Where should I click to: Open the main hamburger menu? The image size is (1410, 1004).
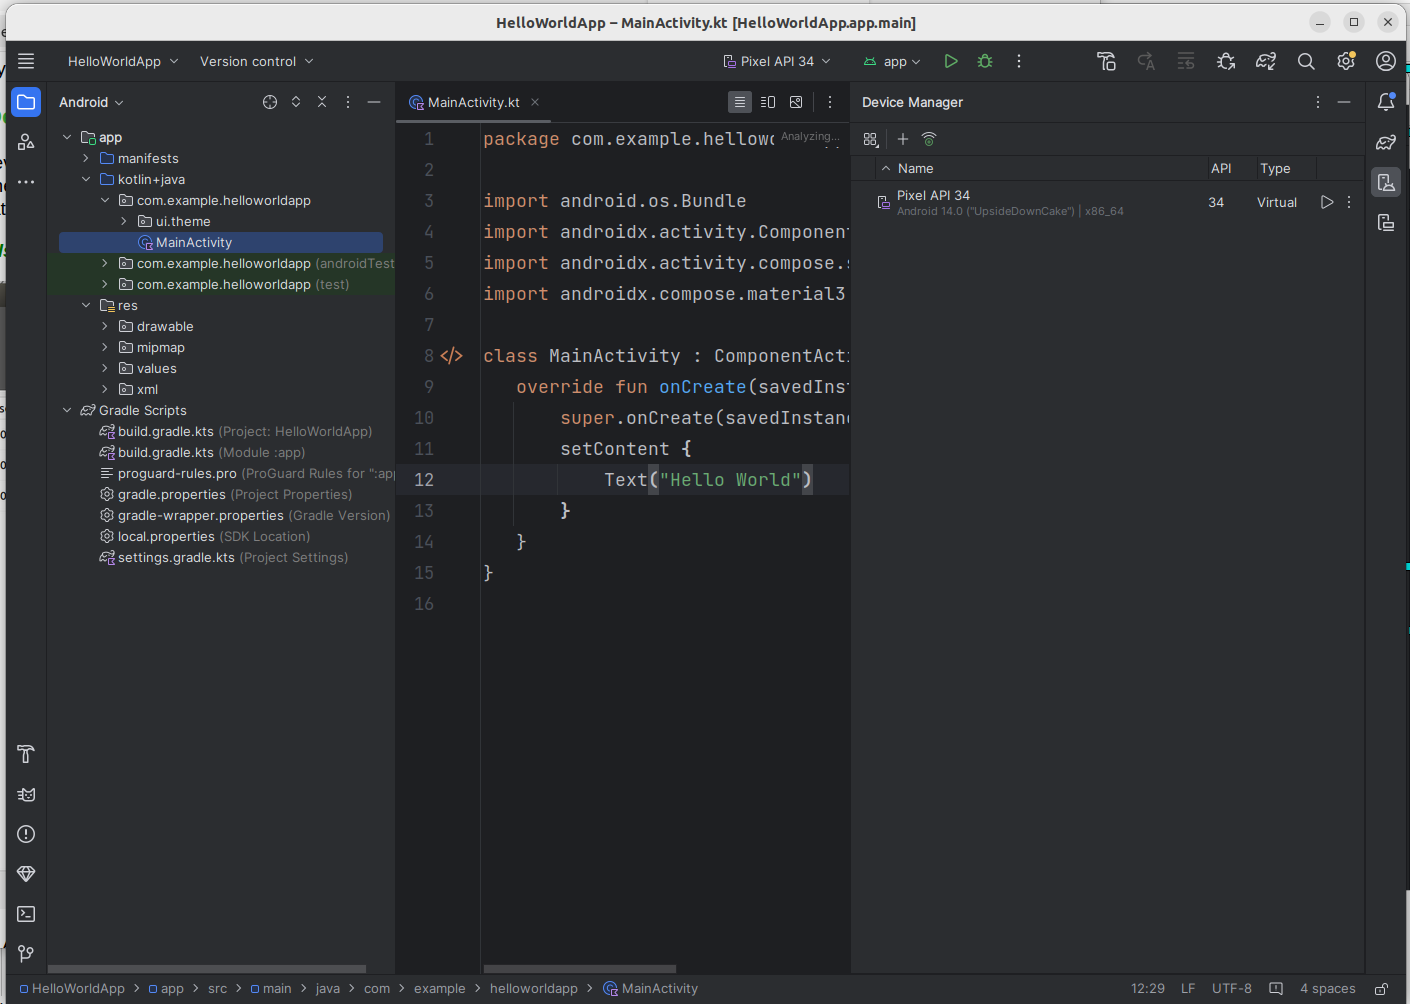coord(26,61)
